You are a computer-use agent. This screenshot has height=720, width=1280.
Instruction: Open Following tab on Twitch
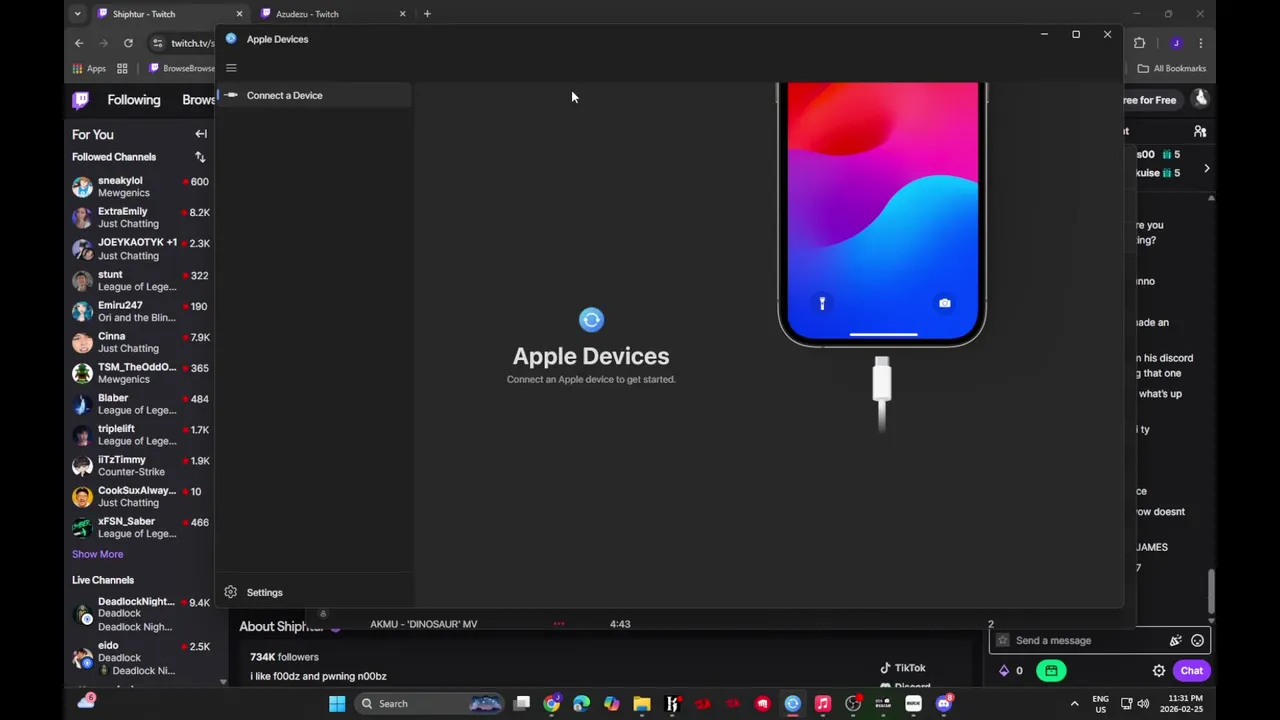[134, 100]
